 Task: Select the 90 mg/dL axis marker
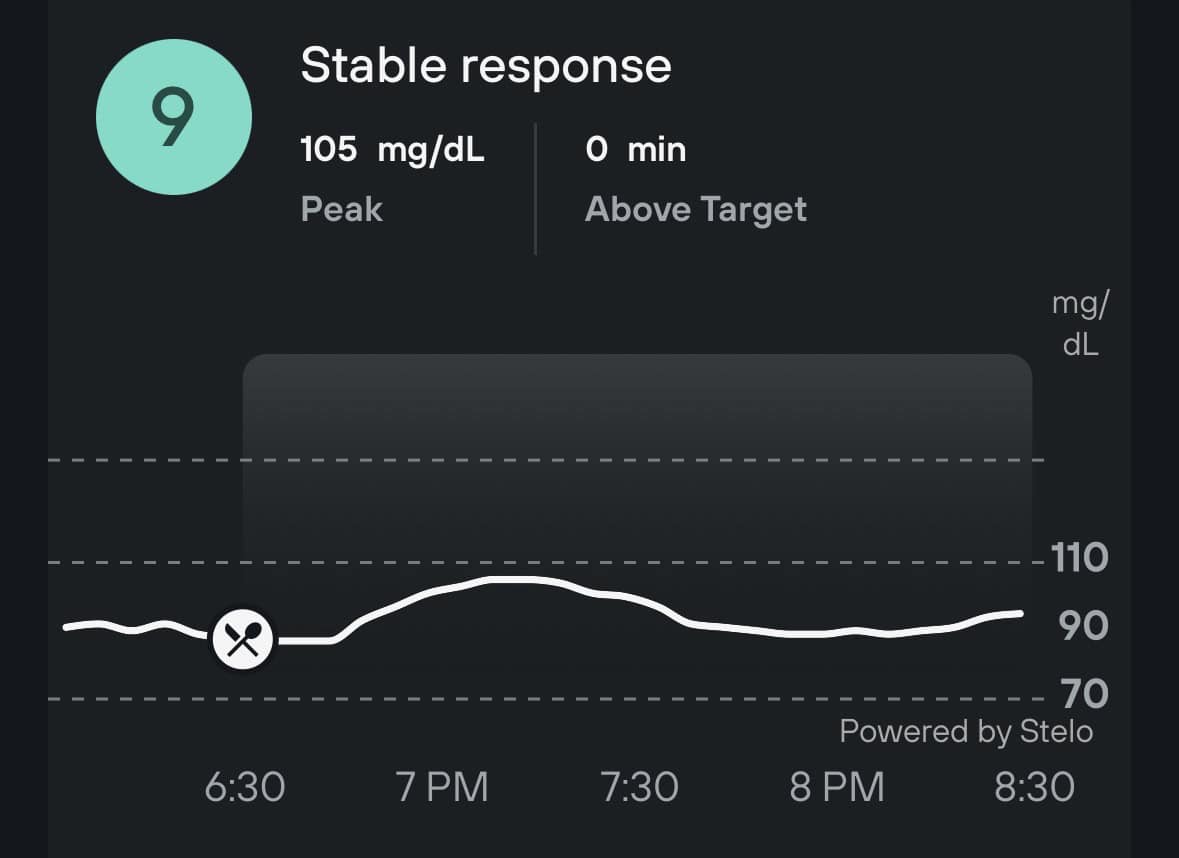click(x=1082, y=624)
